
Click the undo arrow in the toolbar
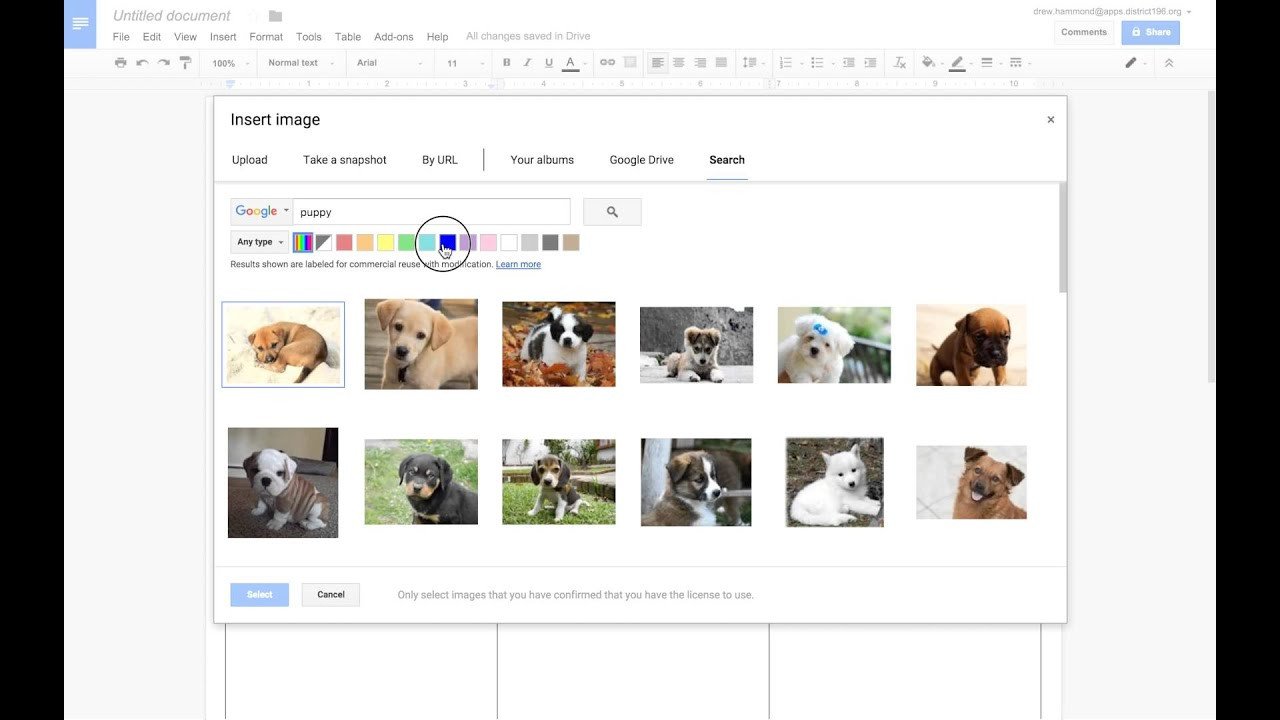pyautogui.click(x=142, y=63)
